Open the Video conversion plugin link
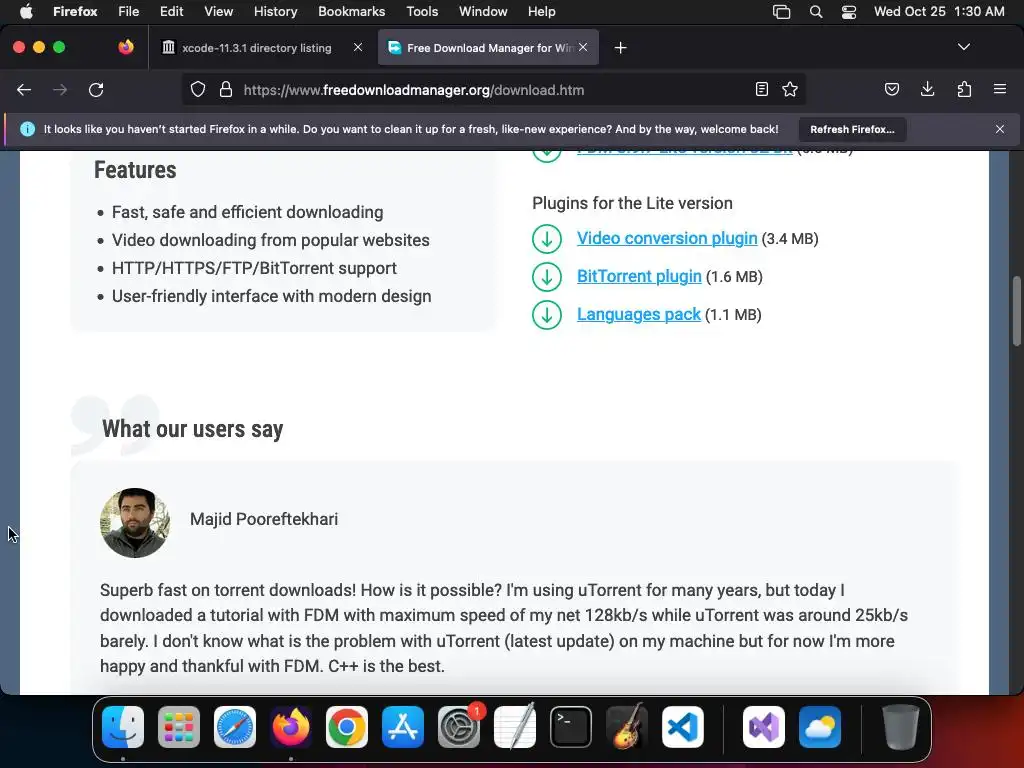This screenshot has height=768, width=1024. [x=667, y=238]
